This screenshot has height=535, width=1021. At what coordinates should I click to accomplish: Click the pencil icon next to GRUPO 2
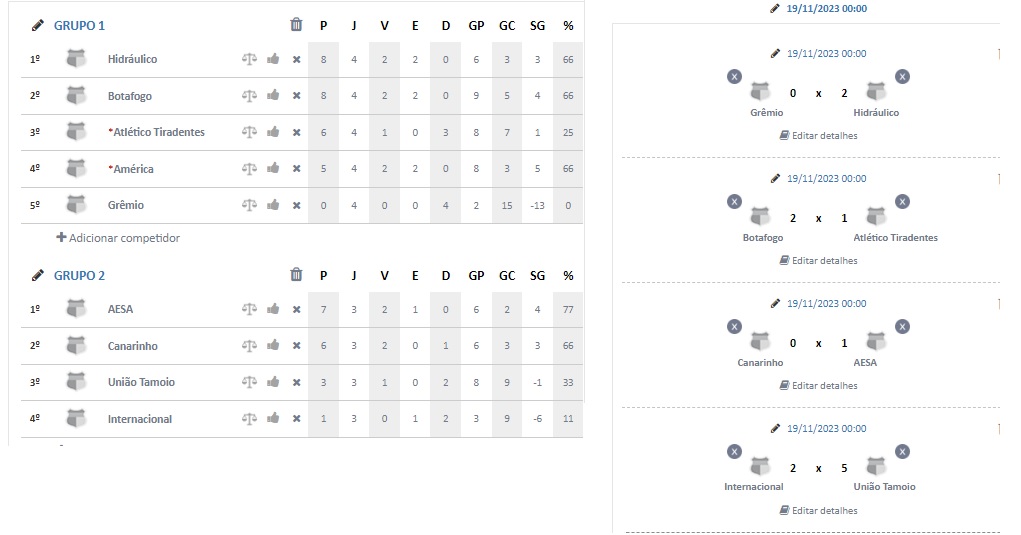coord(38,275)
